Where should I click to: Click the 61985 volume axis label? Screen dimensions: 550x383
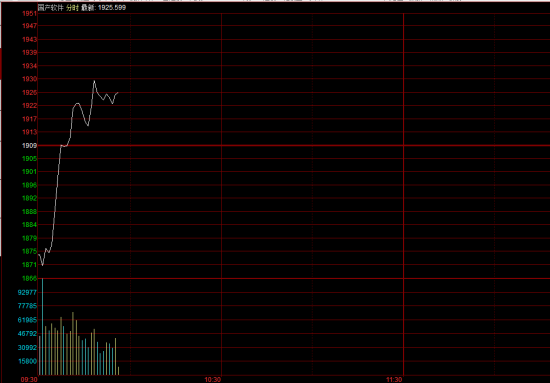click(x=27, y=320)
